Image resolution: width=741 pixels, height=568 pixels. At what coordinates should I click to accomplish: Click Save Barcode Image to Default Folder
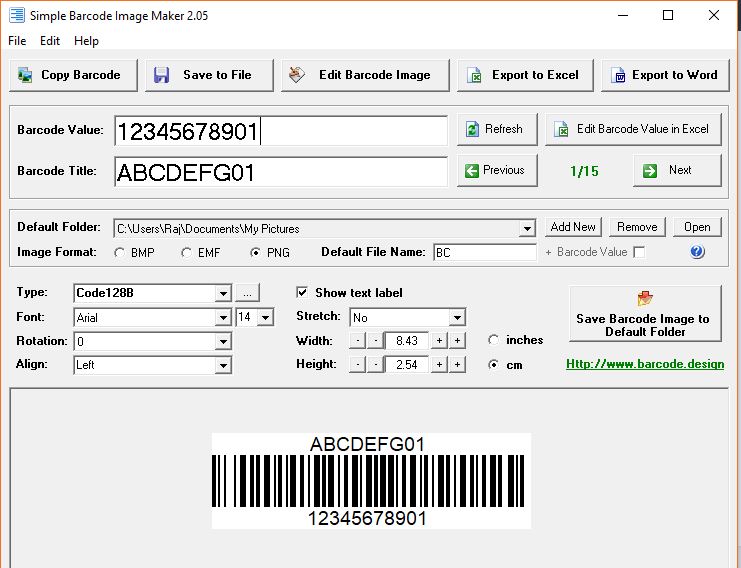point(645,313)
